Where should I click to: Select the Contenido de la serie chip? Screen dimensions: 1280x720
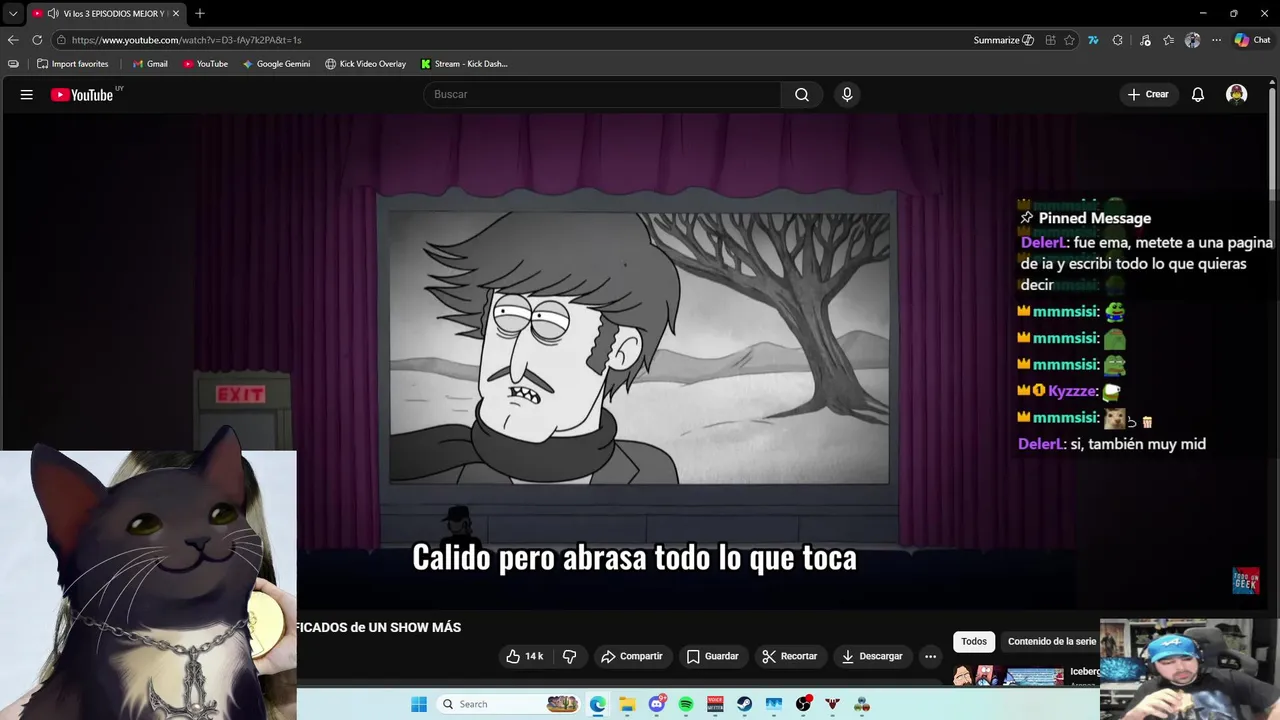1052,641
